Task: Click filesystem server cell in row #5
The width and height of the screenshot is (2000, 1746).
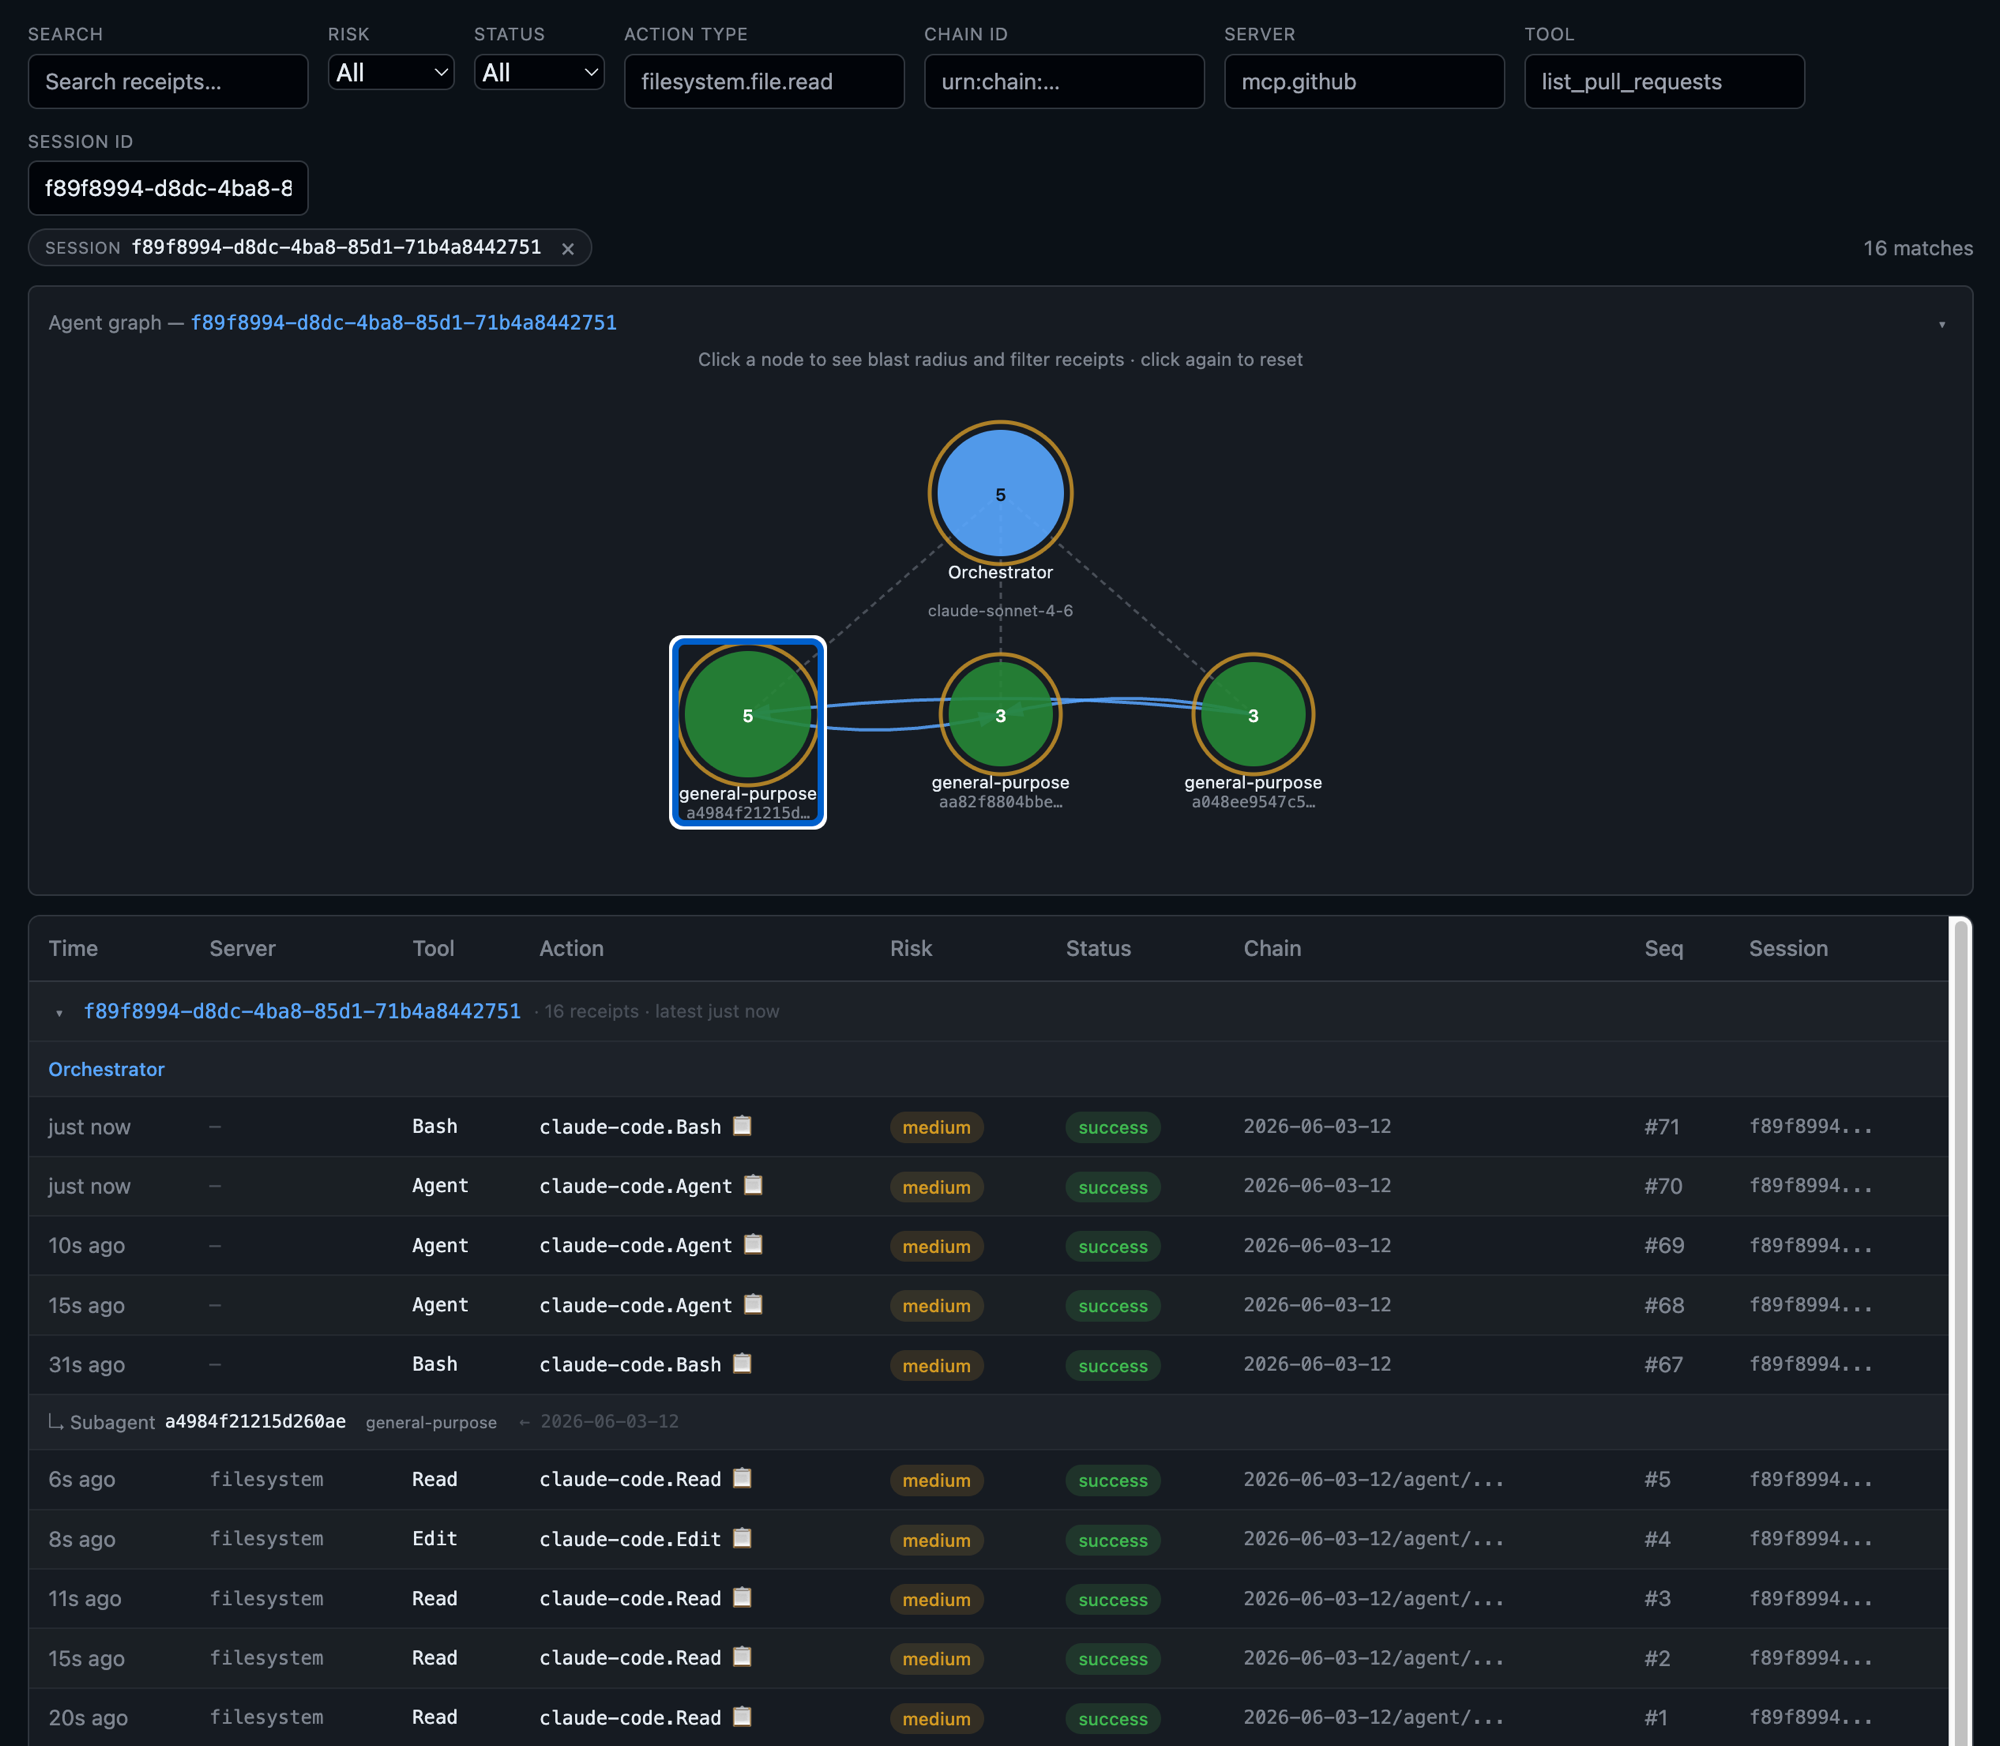Action: (x=266, y=1479)
